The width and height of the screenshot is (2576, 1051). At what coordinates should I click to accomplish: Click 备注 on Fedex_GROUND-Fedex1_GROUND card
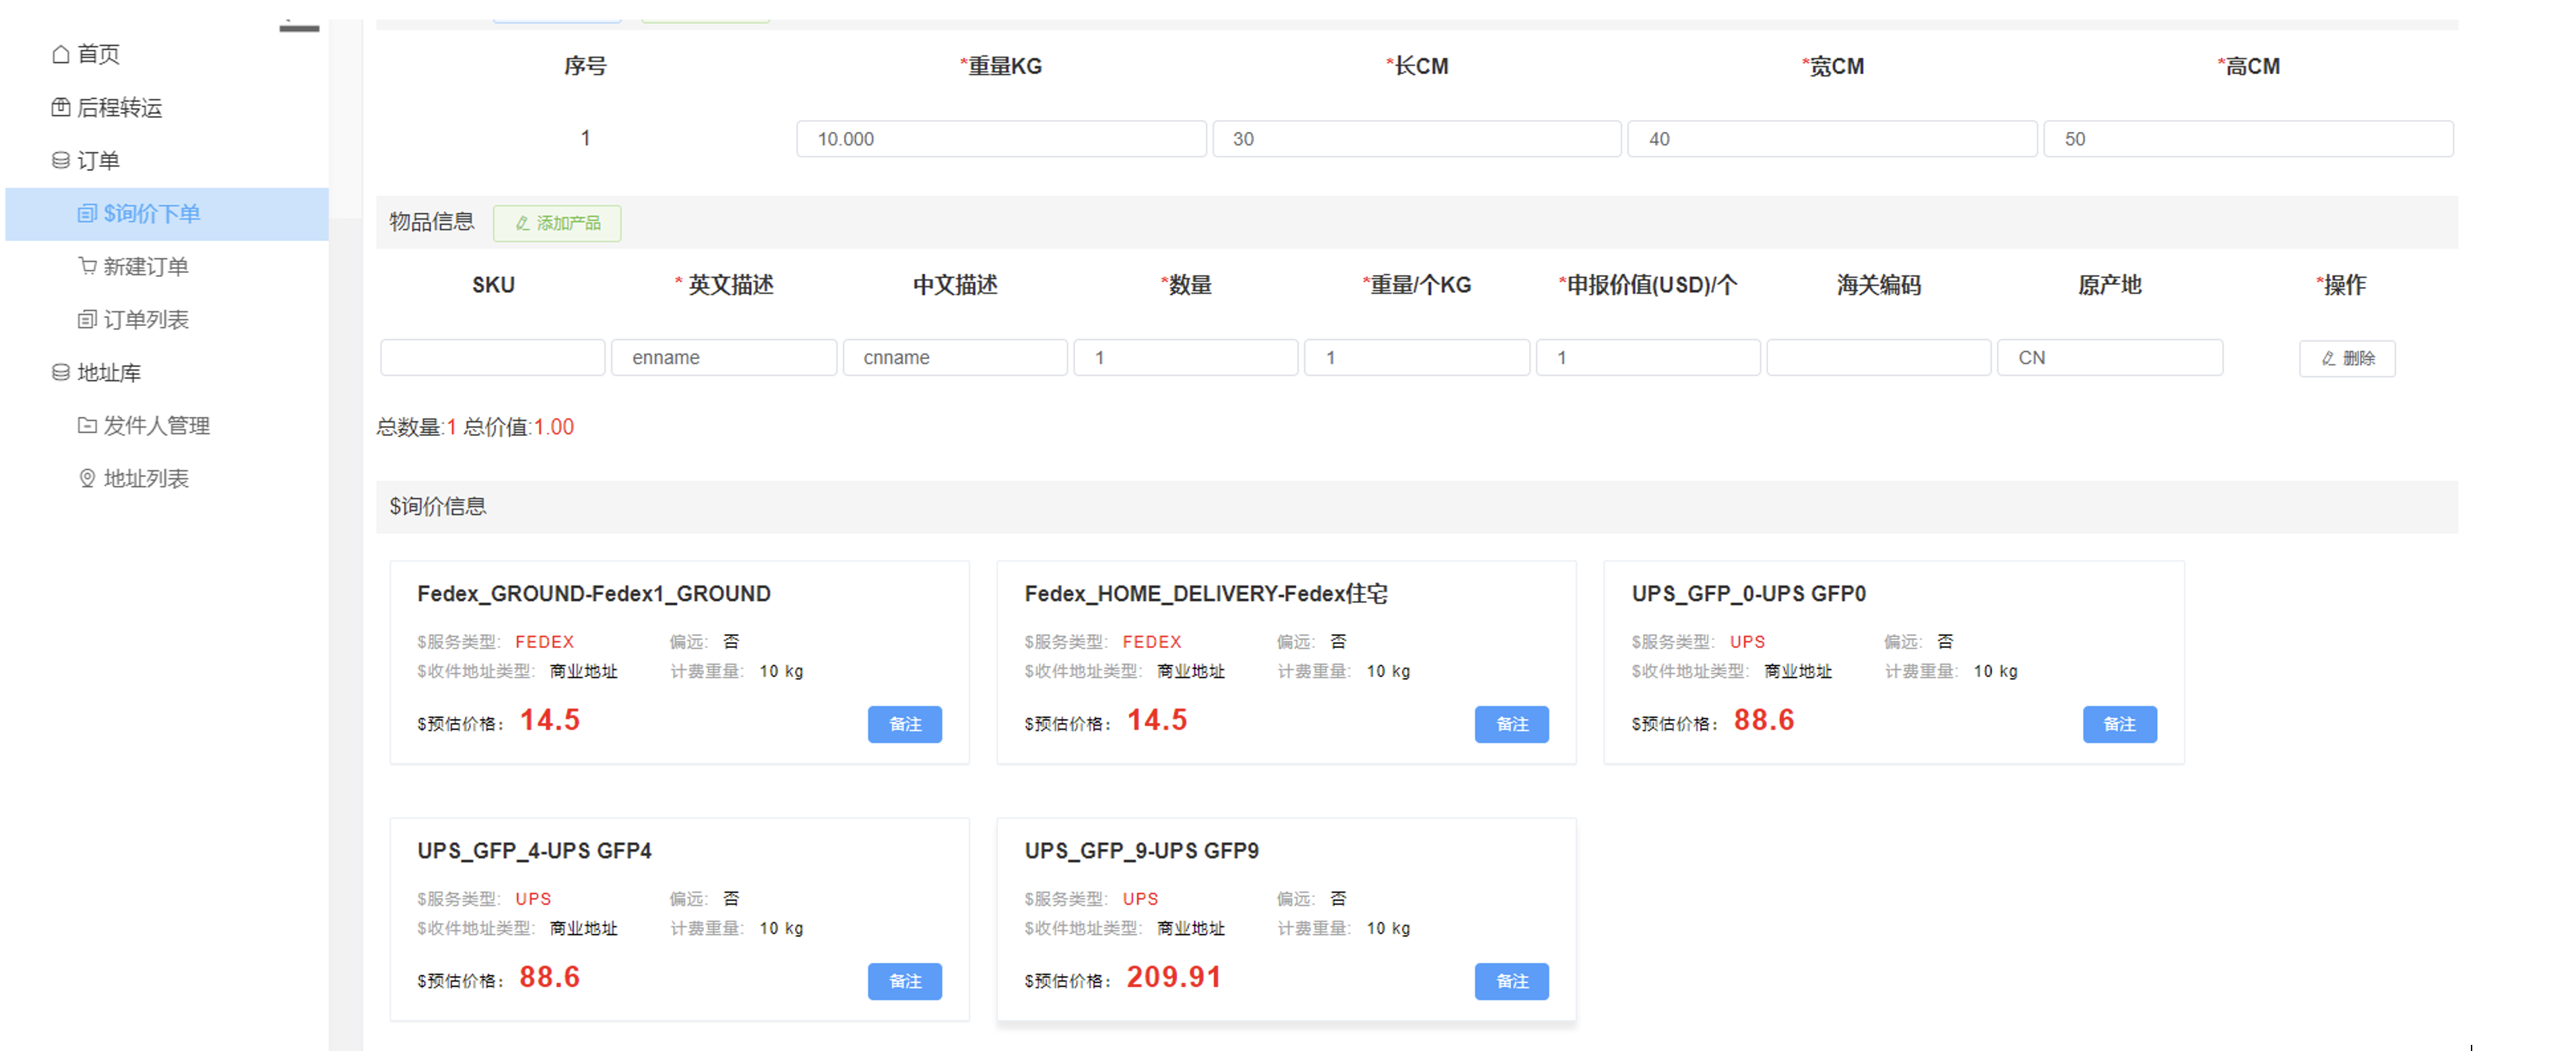click(905, 724)
